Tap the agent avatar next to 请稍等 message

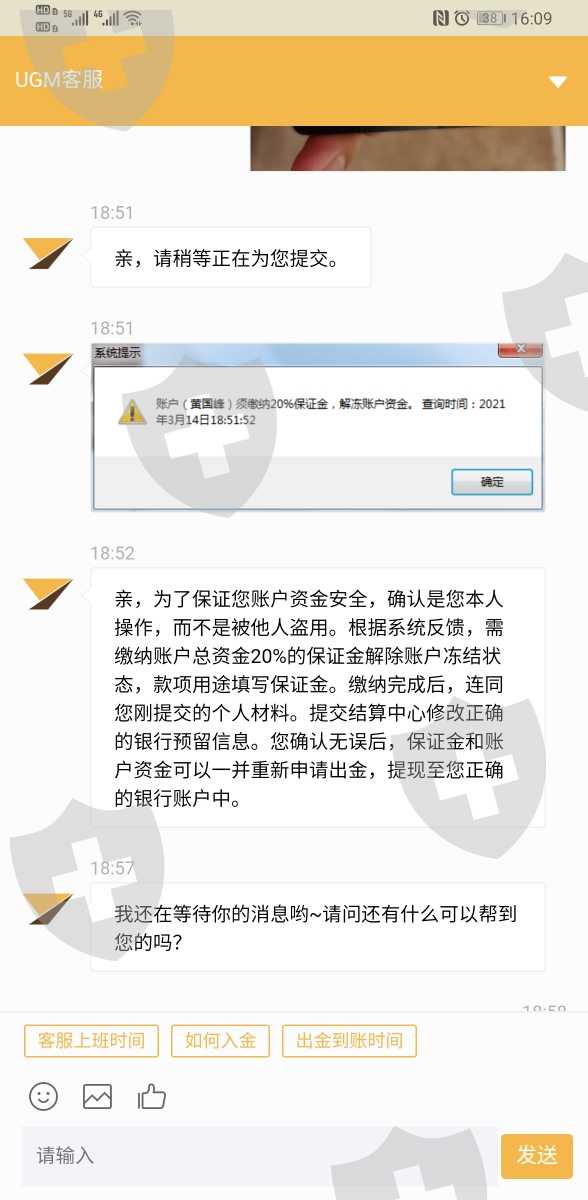(50, 253)
